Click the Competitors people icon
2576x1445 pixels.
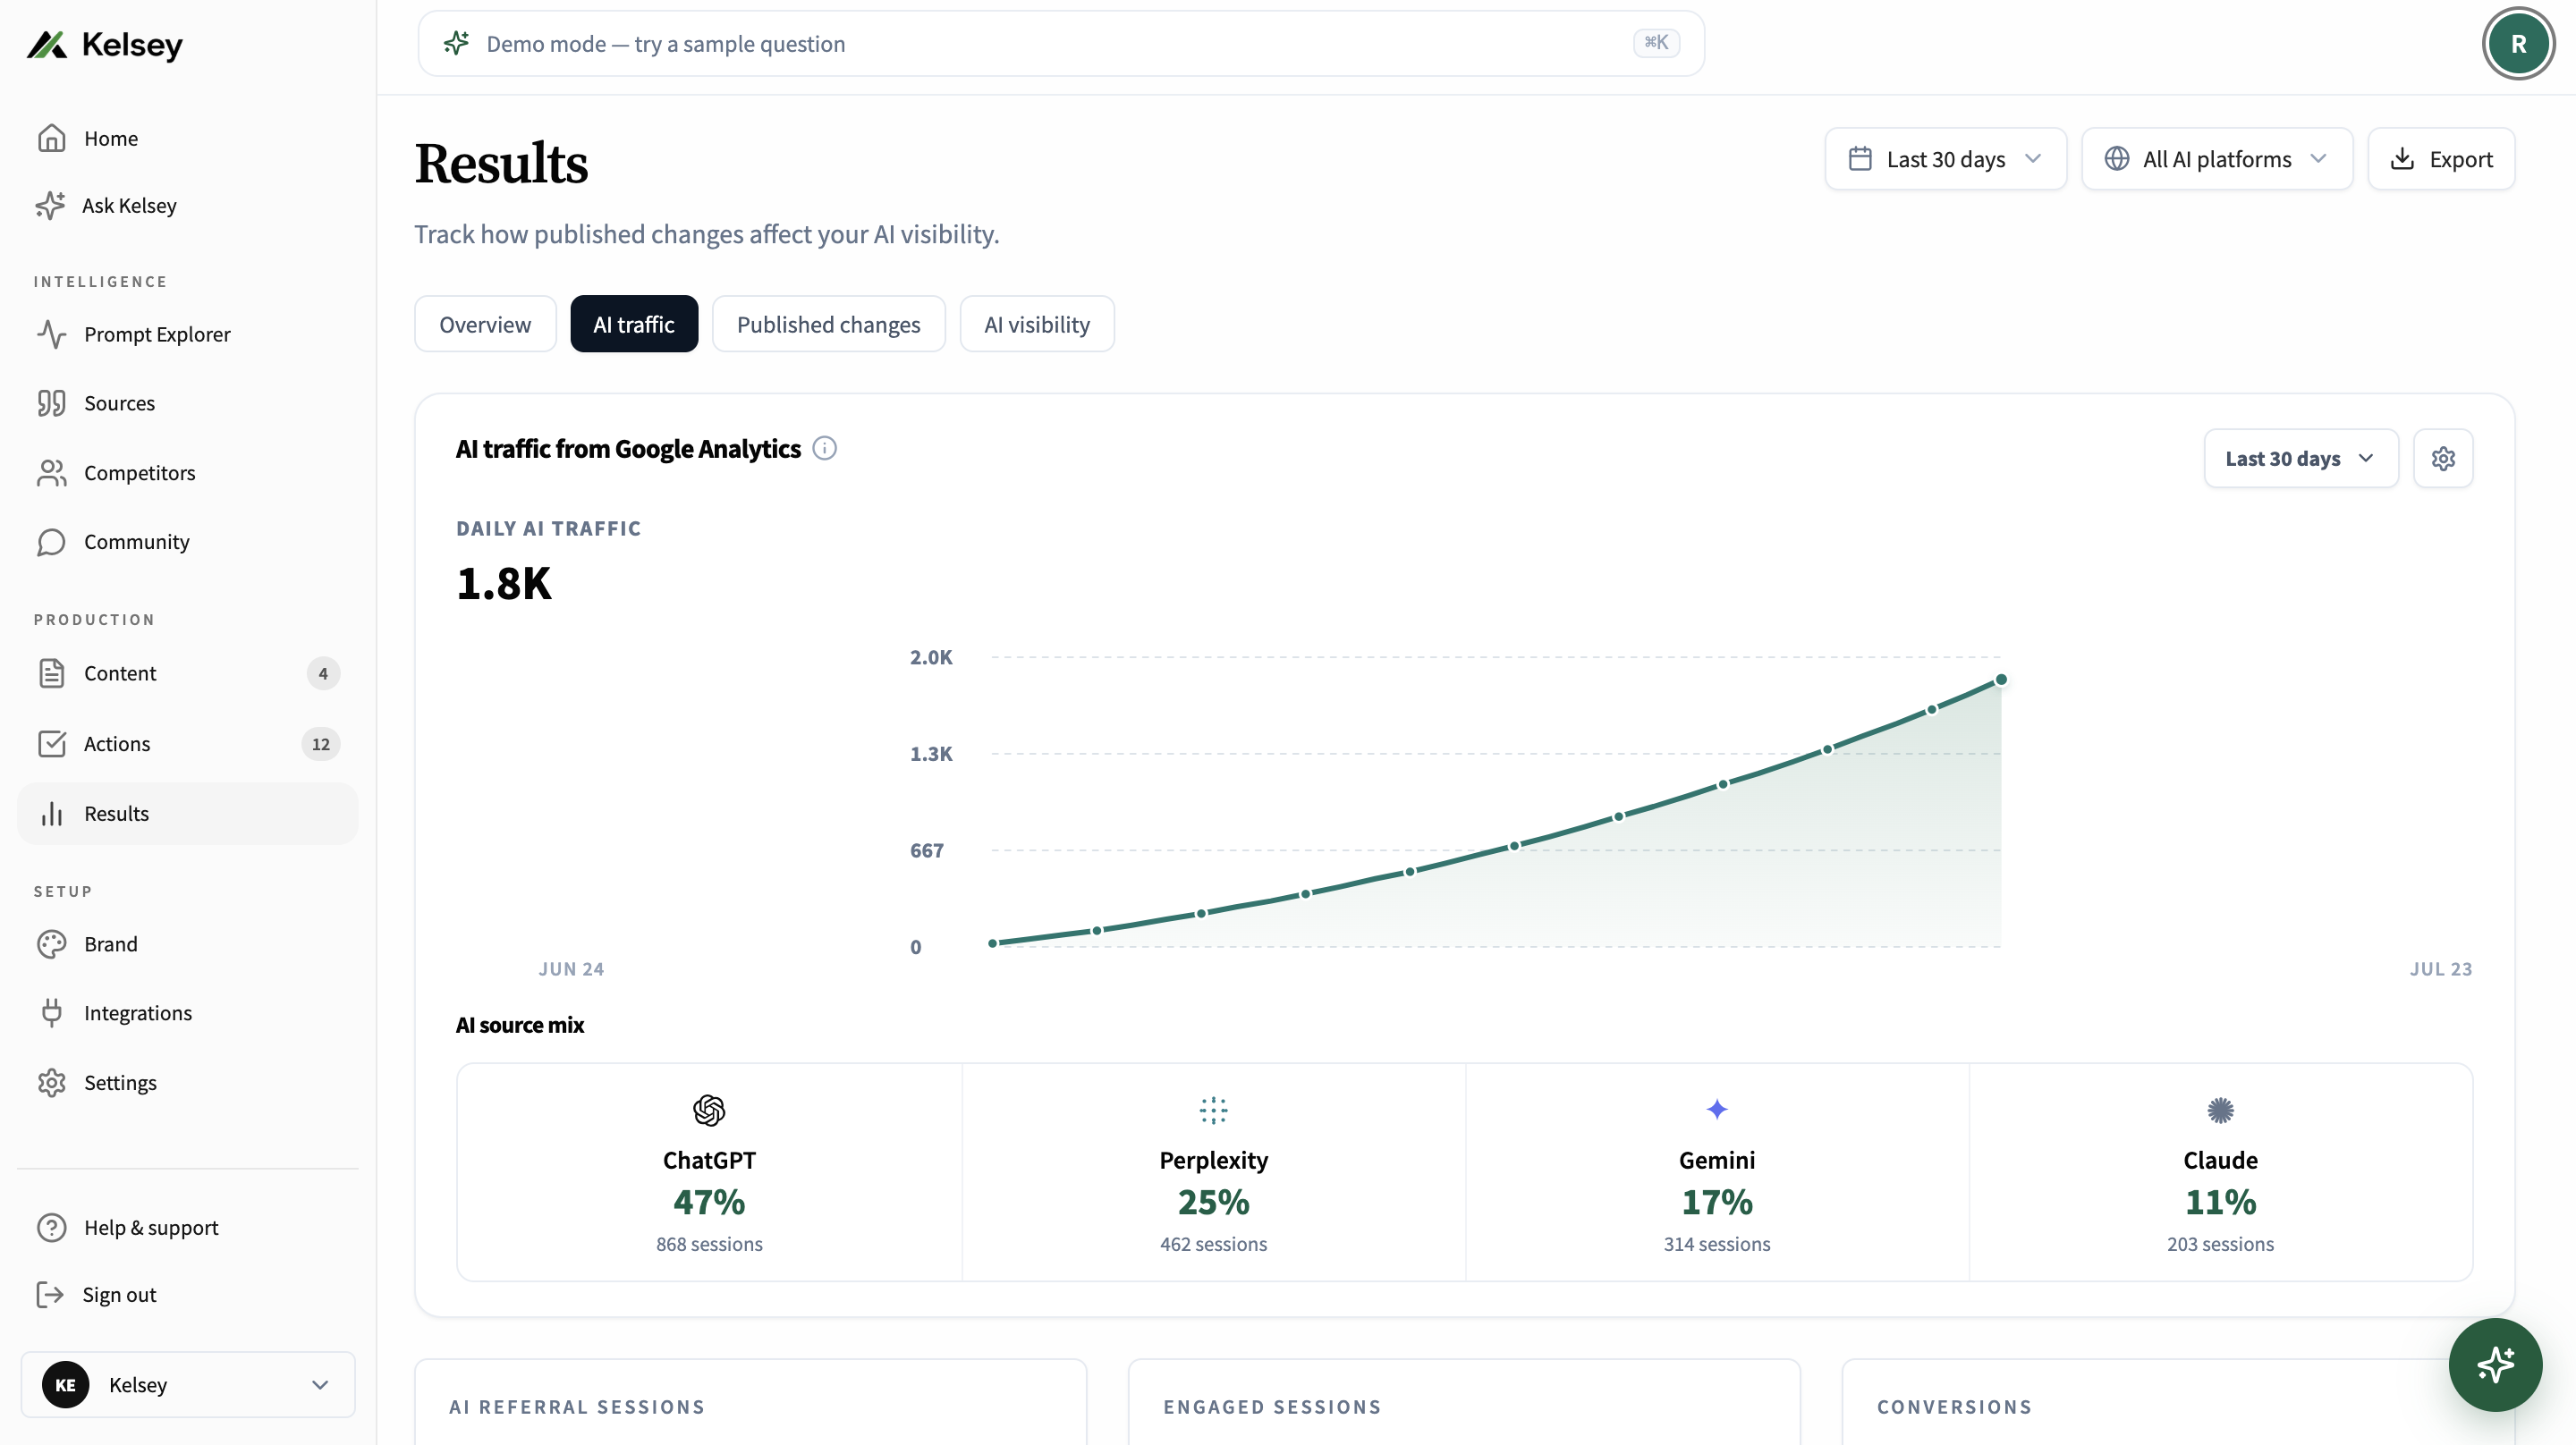(x=51, y=472)
